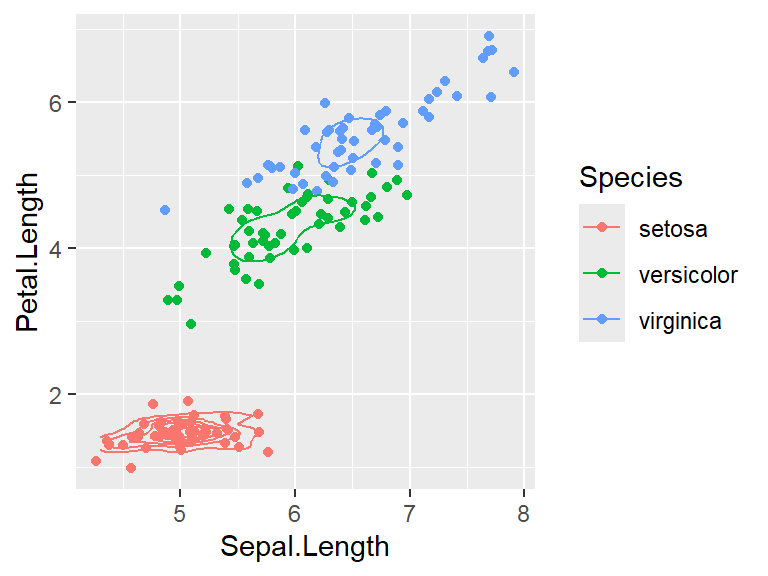
Task: Click the y-axis tick label 6
Action: click(57, 102)
